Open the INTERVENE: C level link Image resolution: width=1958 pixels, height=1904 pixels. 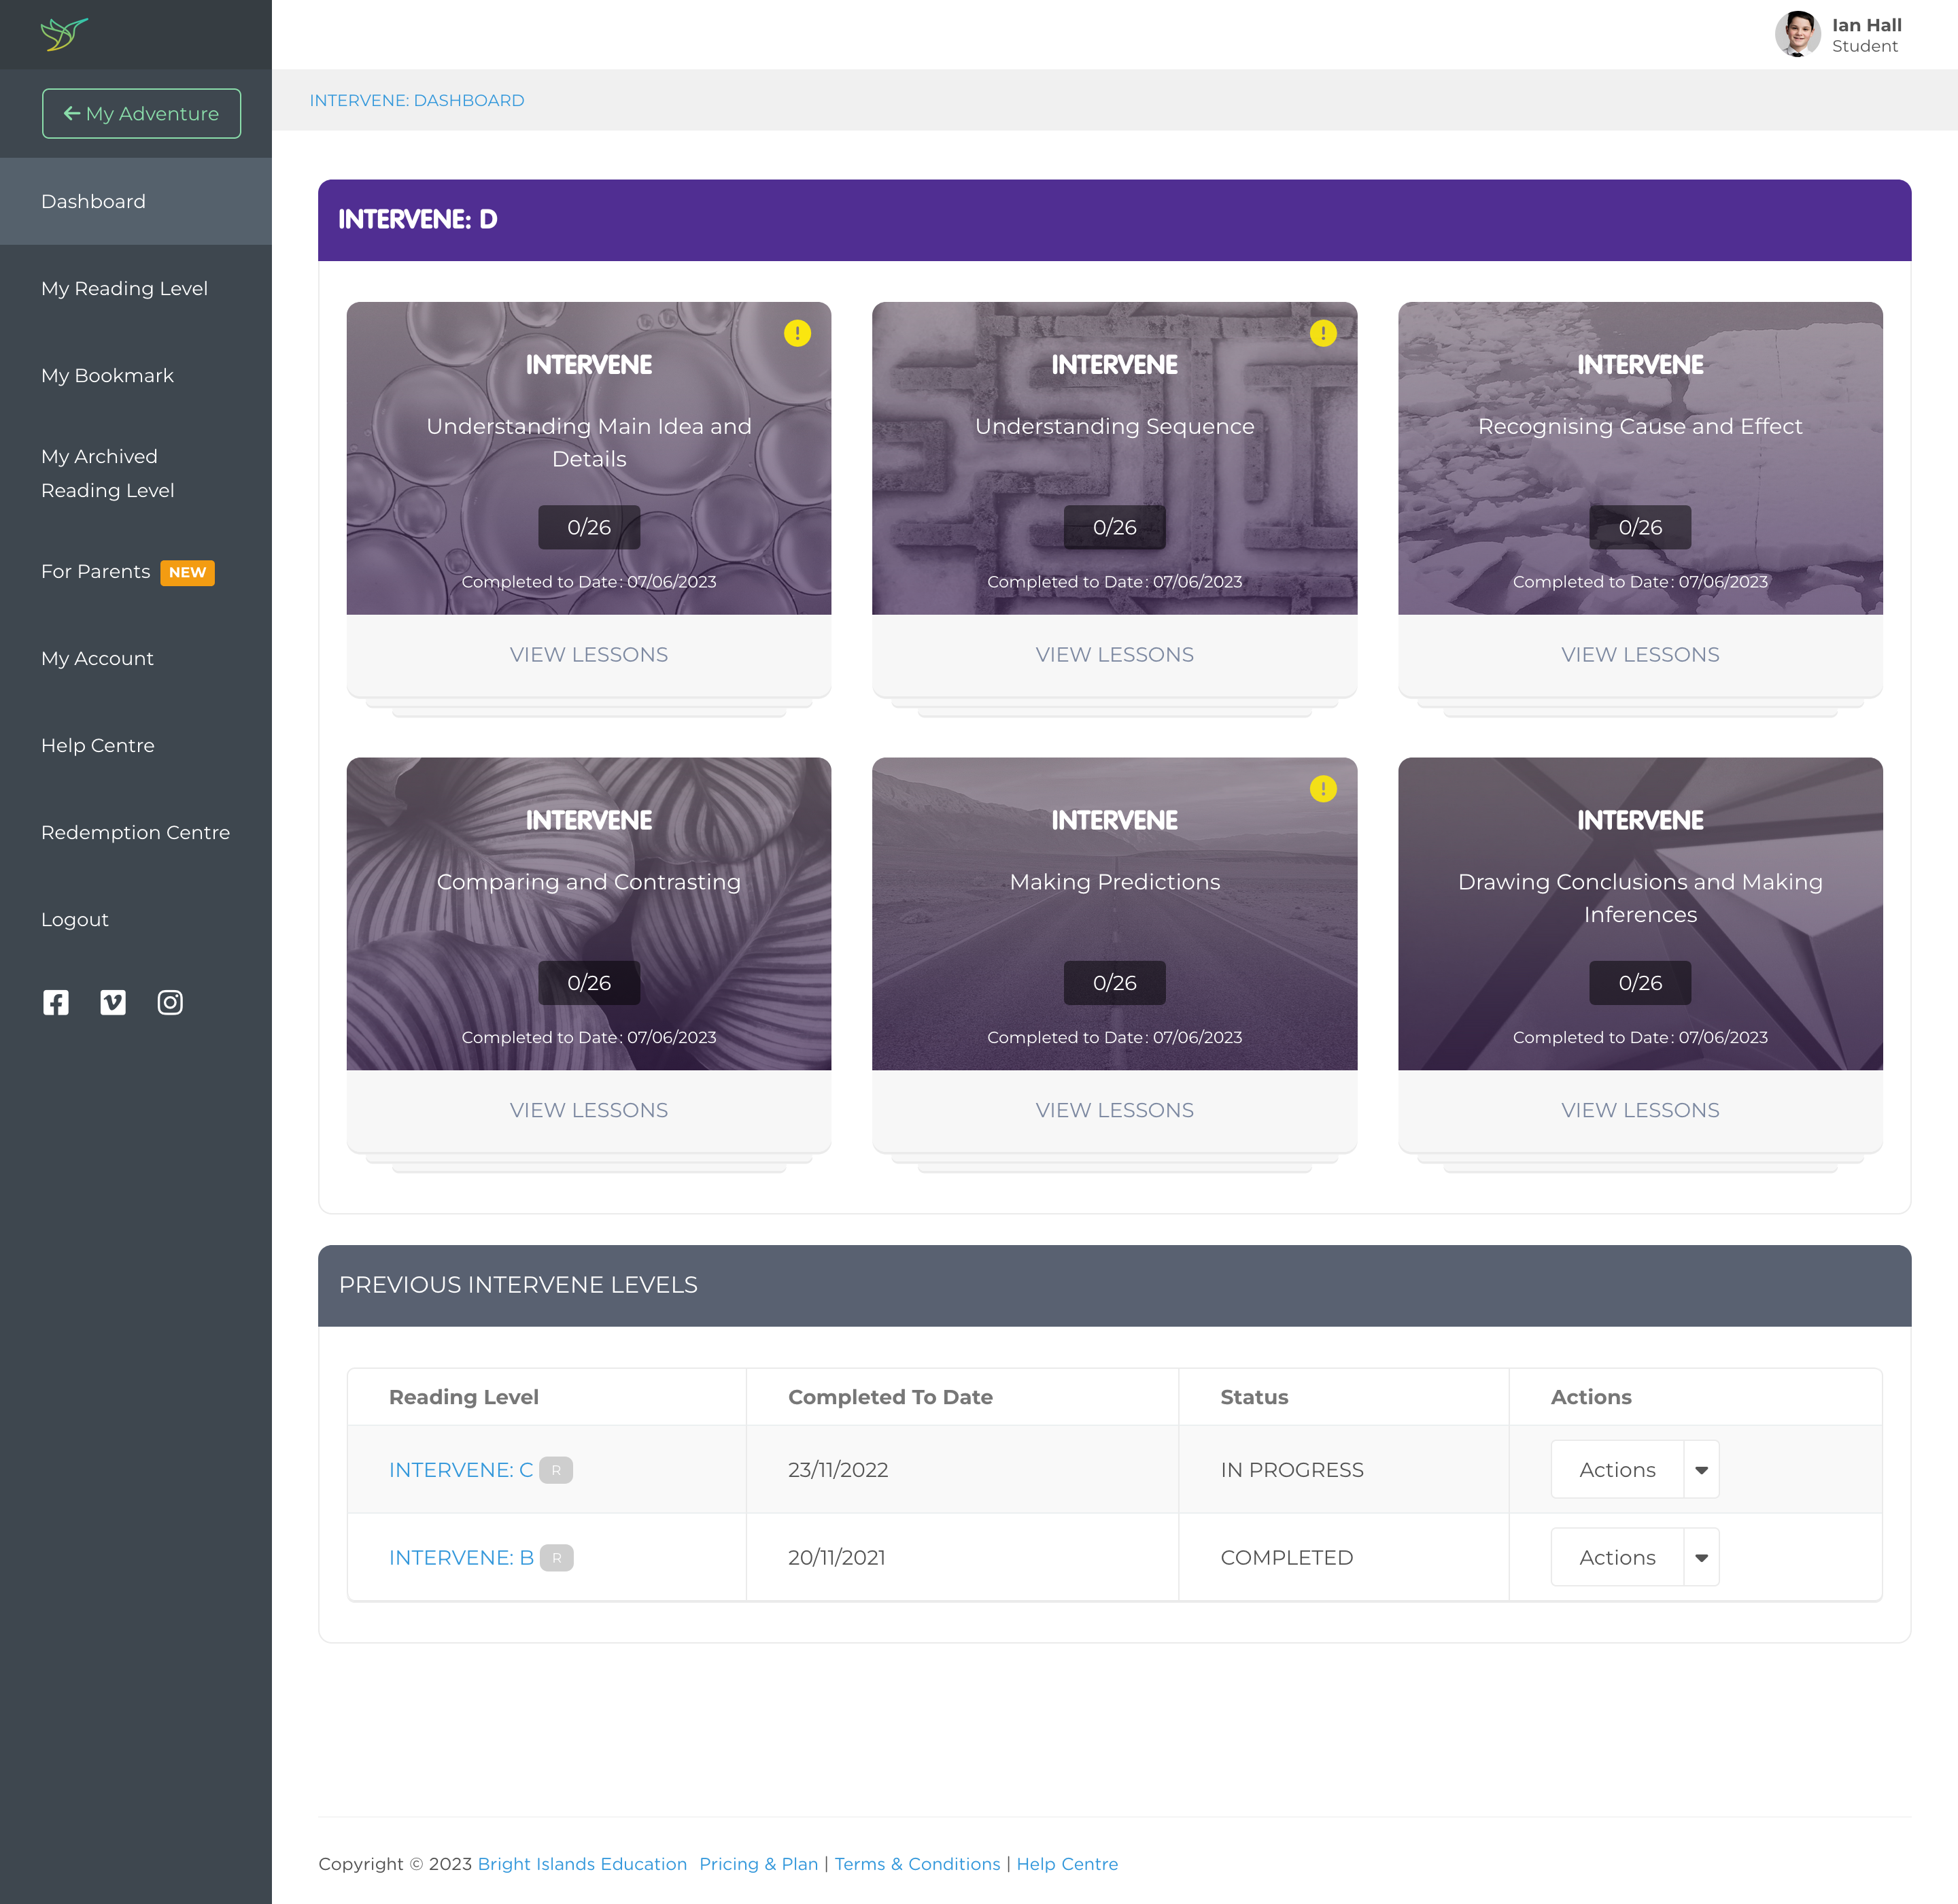460,1470
